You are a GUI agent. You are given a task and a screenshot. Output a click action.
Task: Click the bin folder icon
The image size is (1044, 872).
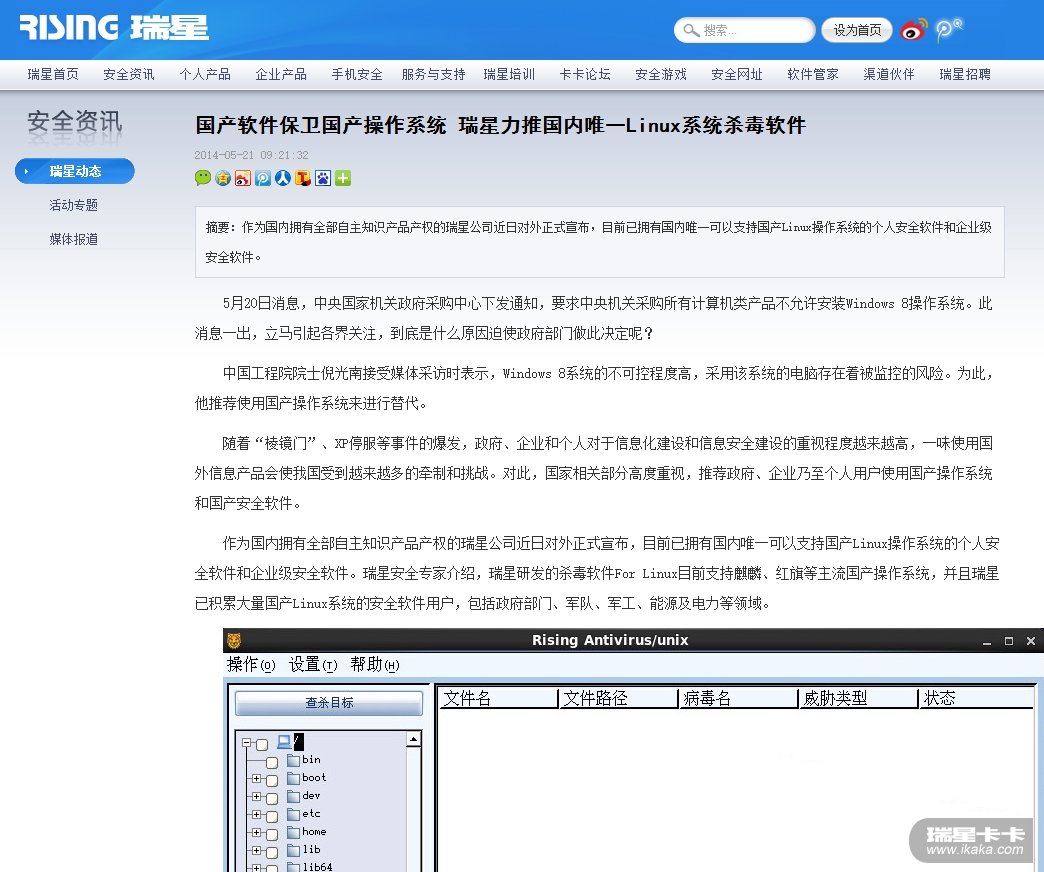[x=294, y=760]
